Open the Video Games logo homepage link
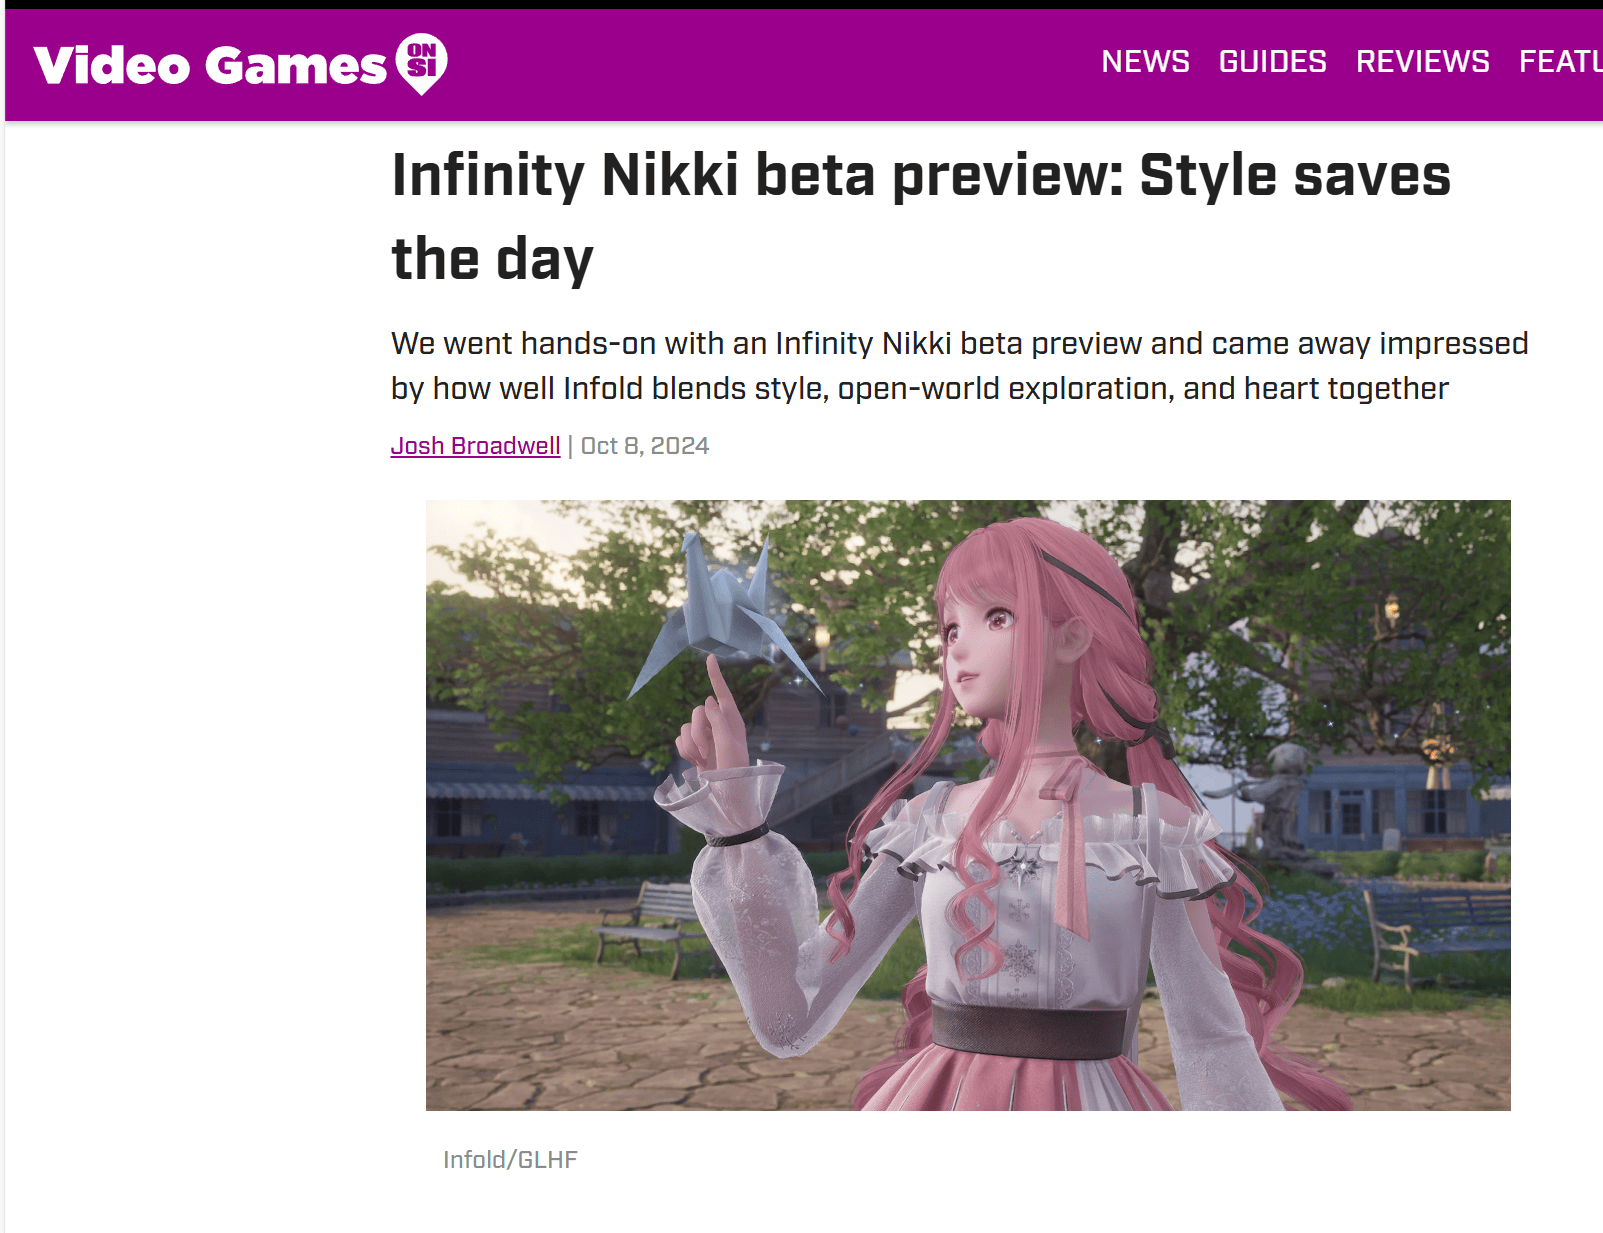 coord(240,64)
